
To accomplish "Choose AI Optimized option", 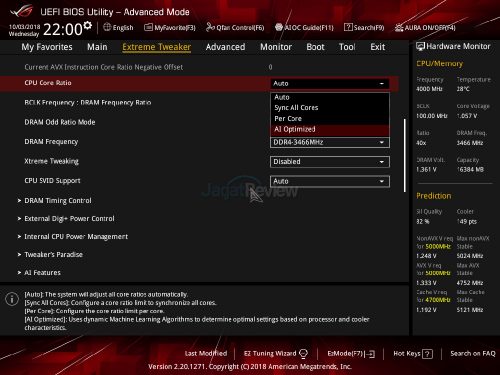I will (330, 129).
